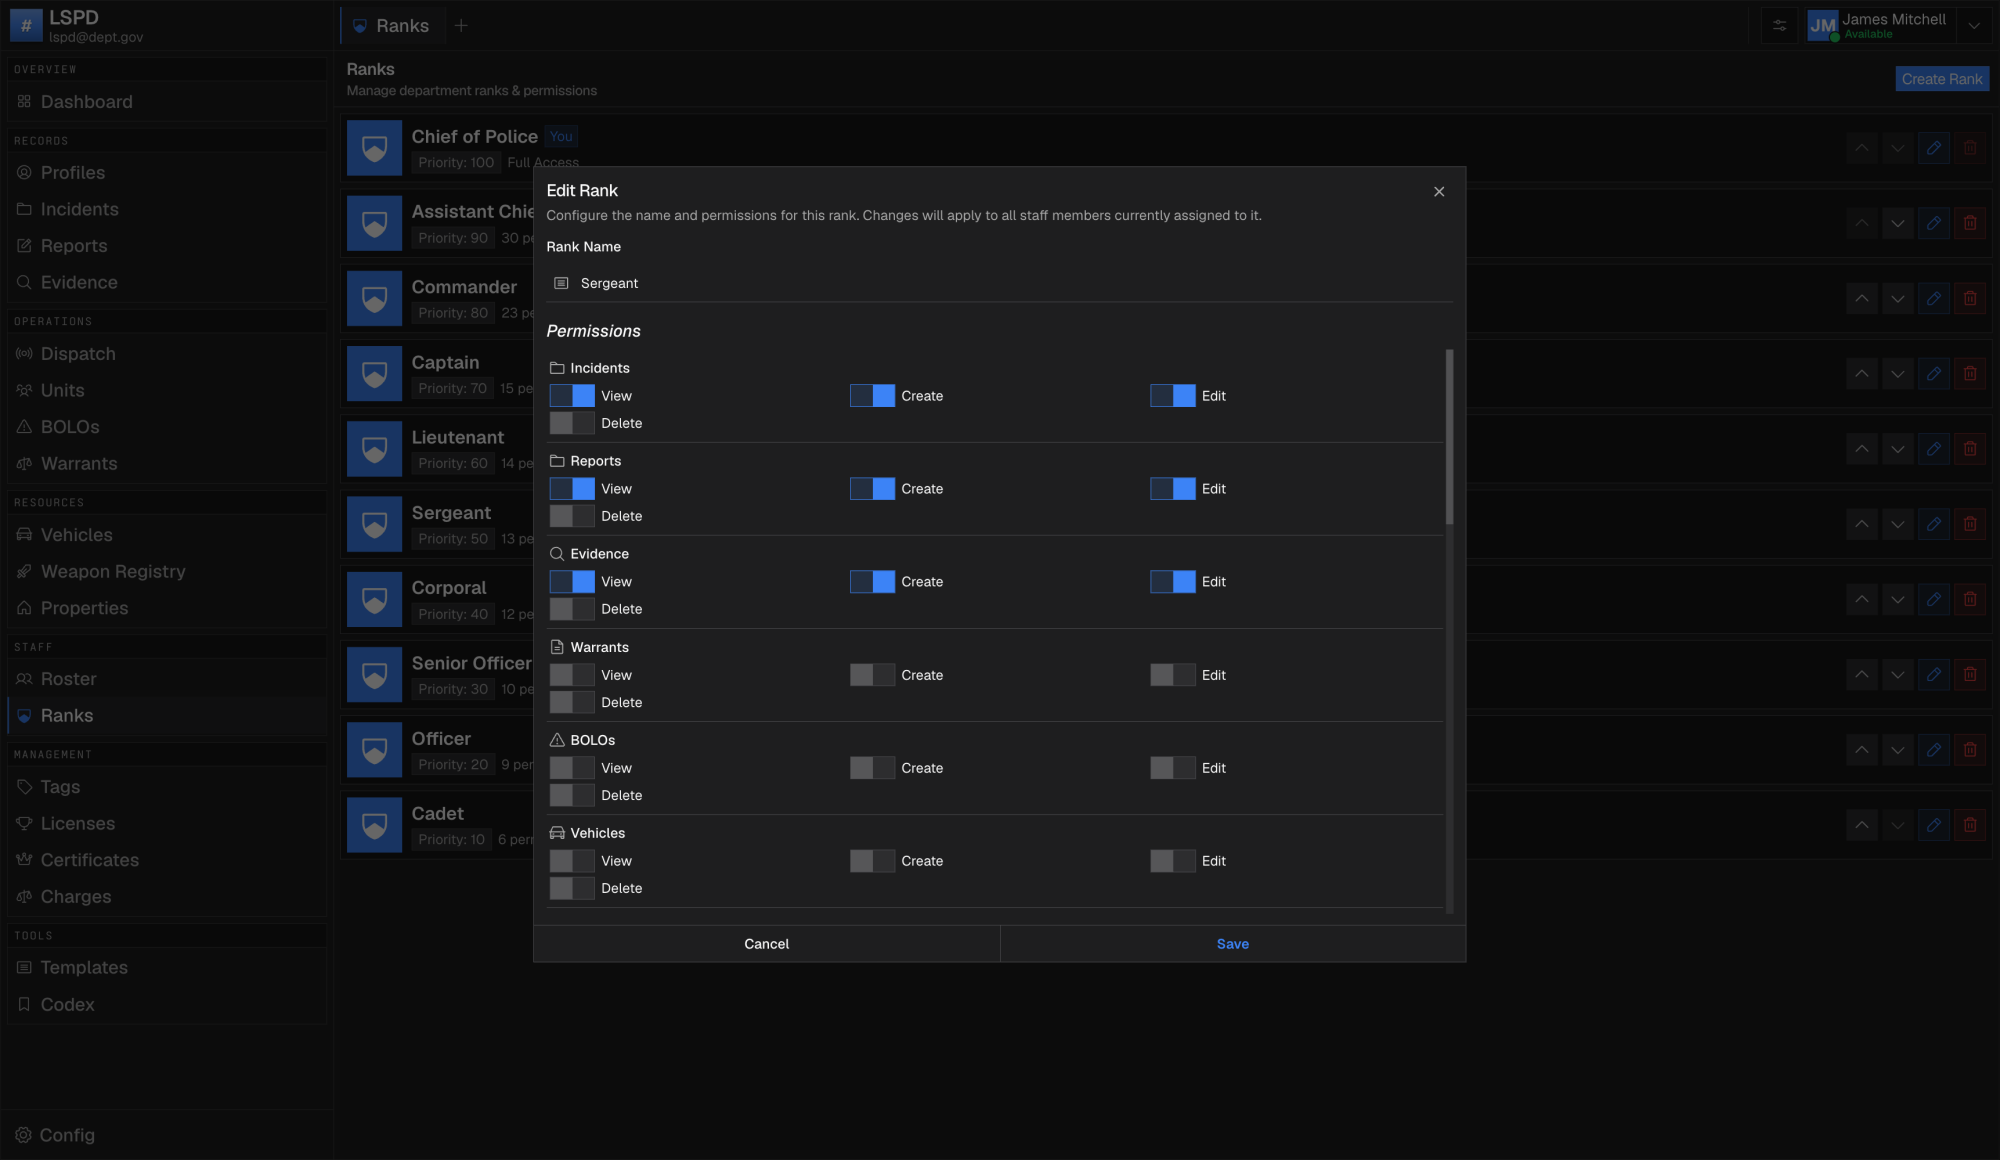Open Dashboard in the sidebar
The height and width of the screenshot is (1160, 2000).
[x=167, y=102]
